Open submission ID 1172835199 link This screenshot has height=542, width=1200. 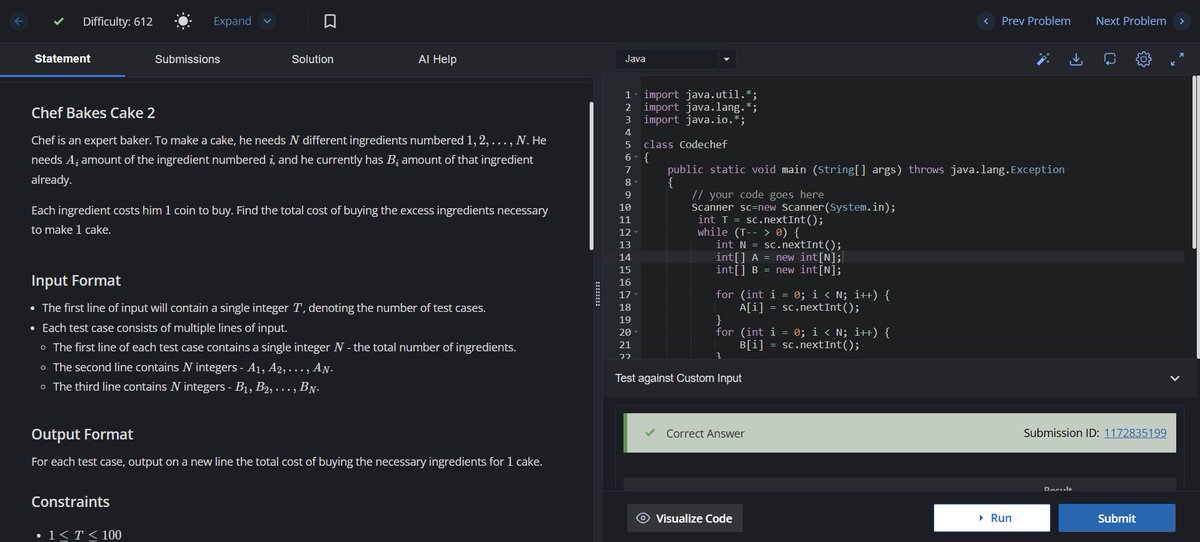click(x=1135, y=433)
